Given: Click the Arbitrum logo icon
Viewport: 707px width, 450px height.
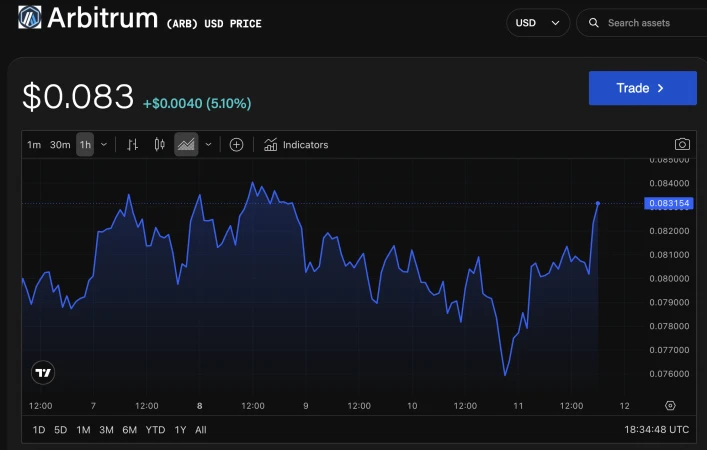Looking at the screenshot, I should click(x=30, y=18).
